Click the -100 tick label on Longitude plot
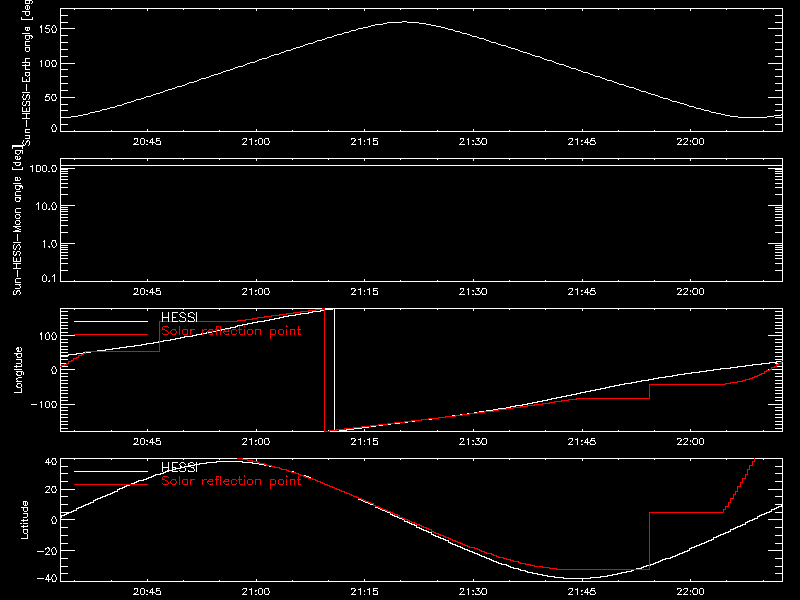 coord(45,404)
